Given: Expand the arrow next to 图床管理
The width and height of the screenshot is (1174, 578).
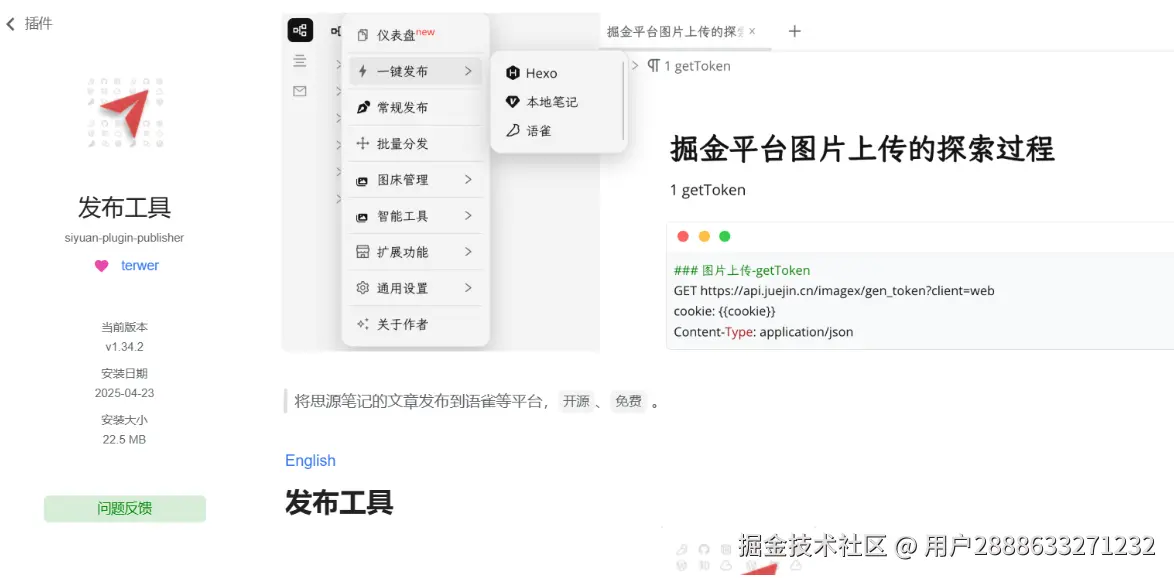Looking at the screenshot, I should click(468, 180).
